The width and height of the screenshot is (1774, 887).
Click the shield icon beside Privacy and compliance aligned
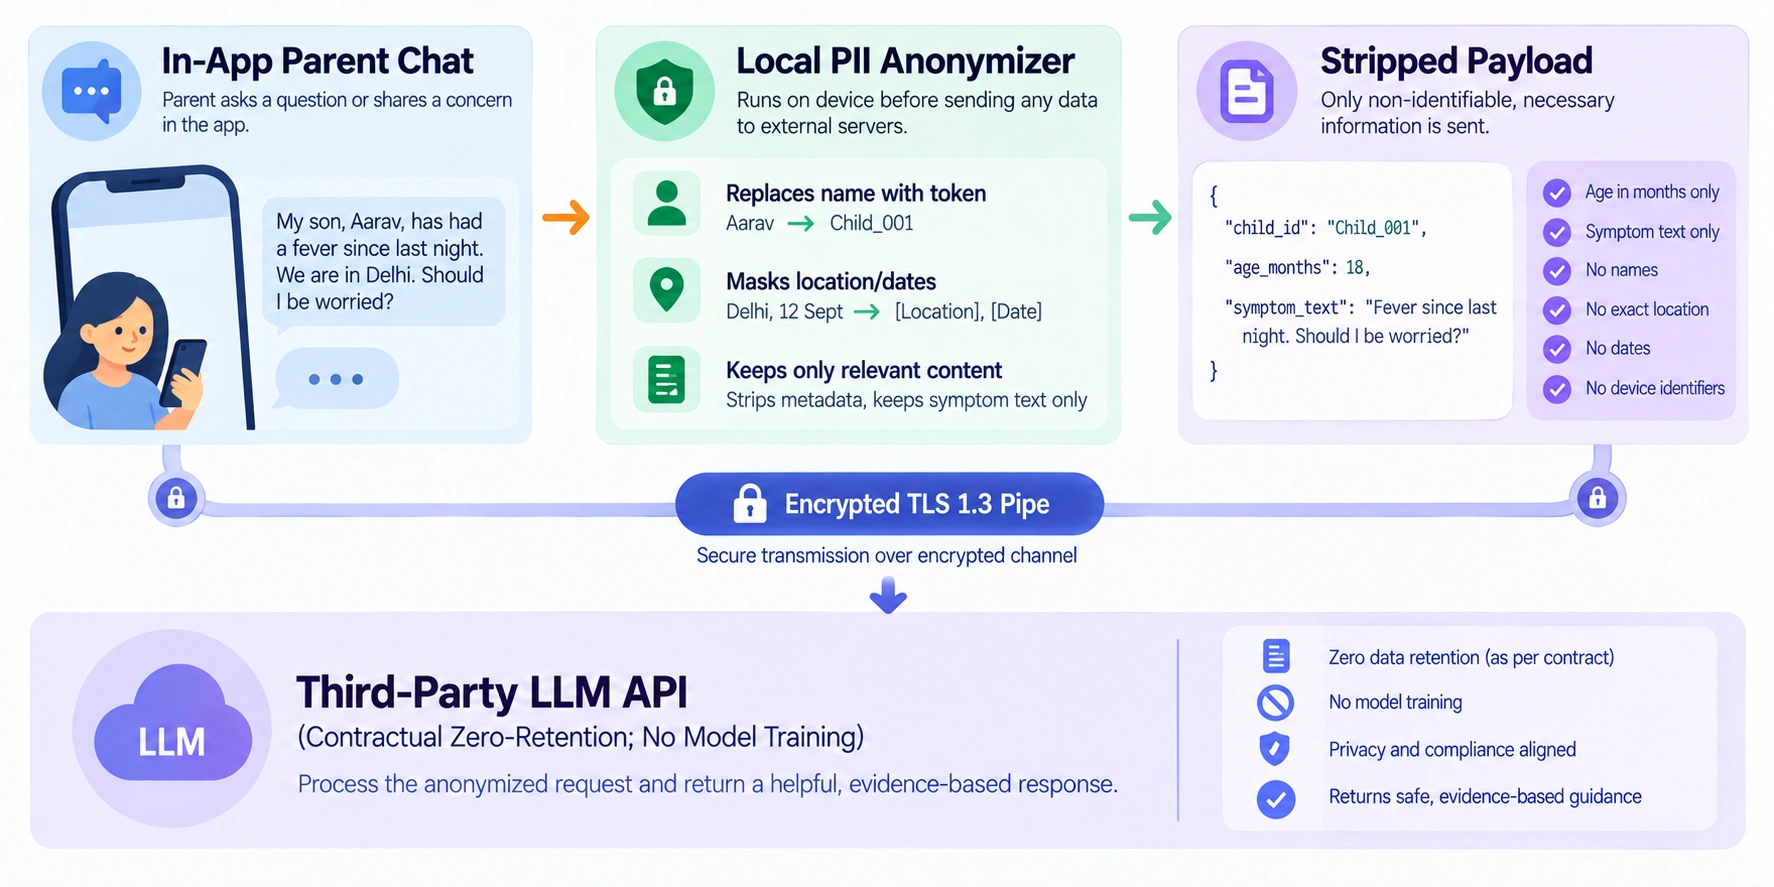click(x=1274, y=748)
